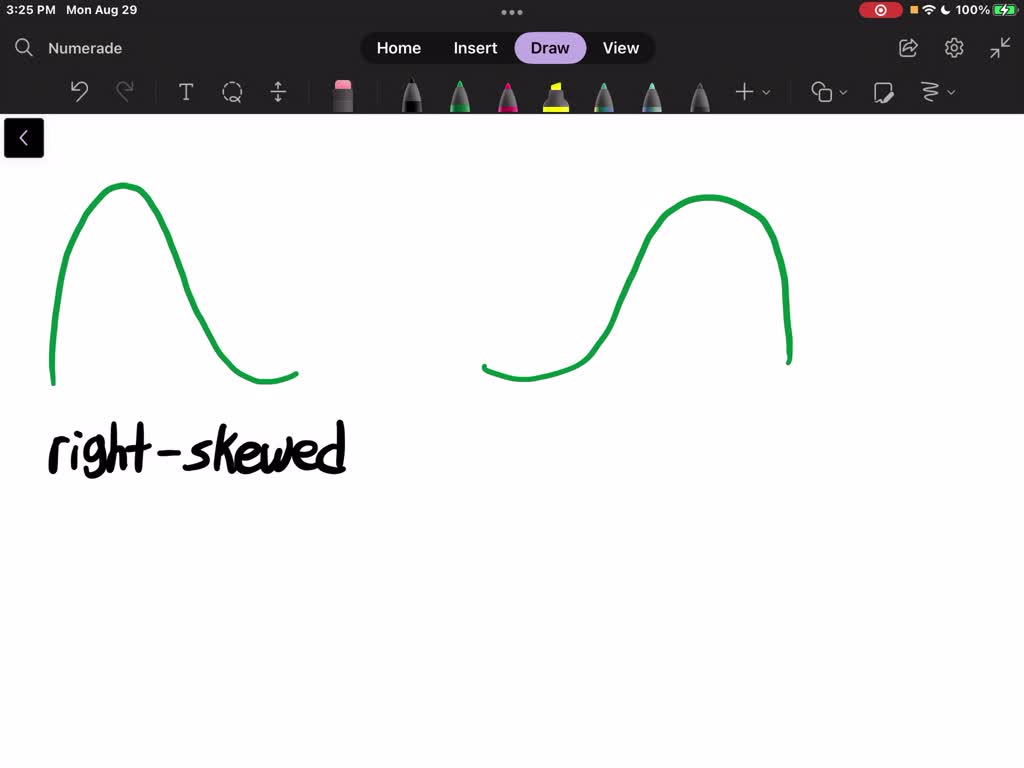Redo the last action
This screenshot has width=1024, height=768.
coord(125,91)
